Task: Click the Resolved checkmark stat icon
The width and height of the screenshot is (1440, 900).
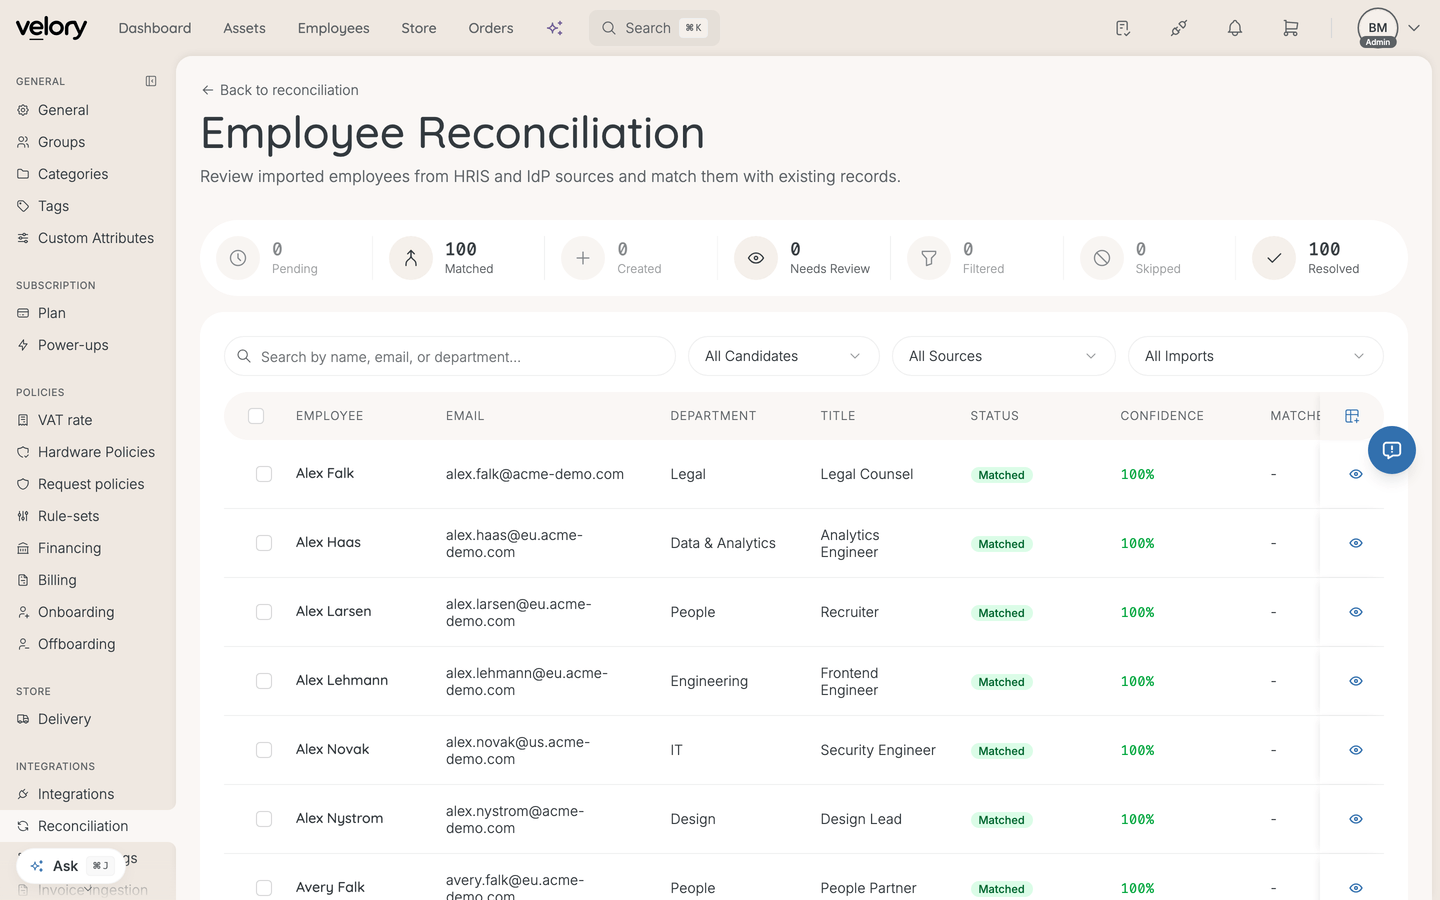Action: [x=1274, y=258]
